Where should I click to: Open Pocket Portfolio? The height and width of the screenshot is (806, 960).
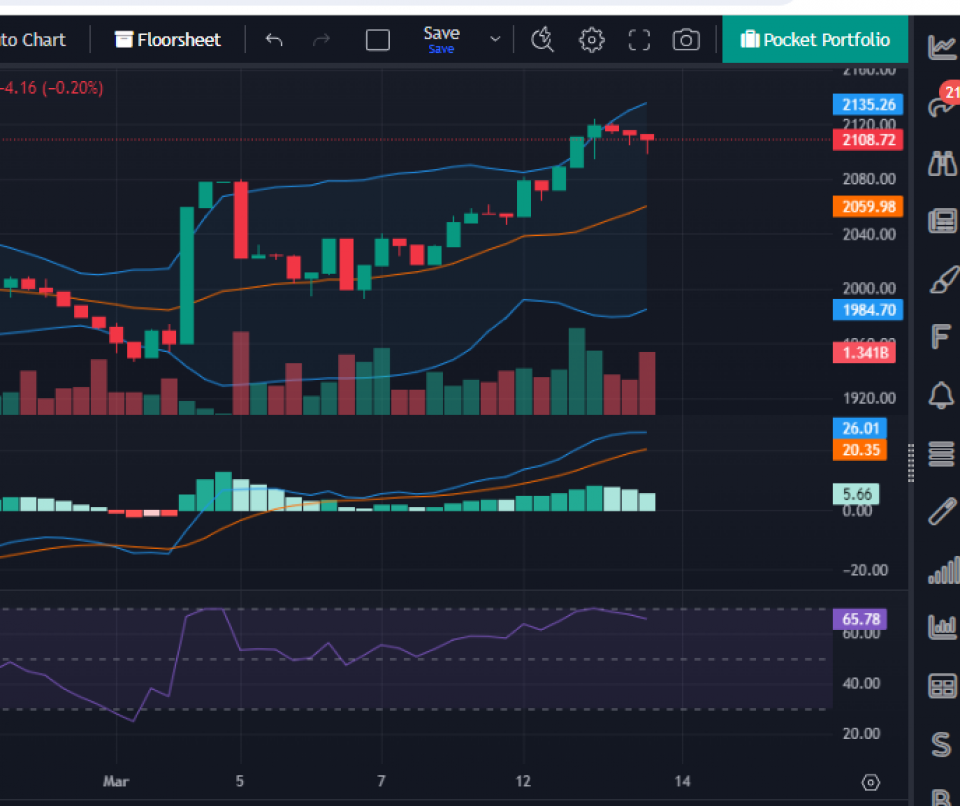815,40
